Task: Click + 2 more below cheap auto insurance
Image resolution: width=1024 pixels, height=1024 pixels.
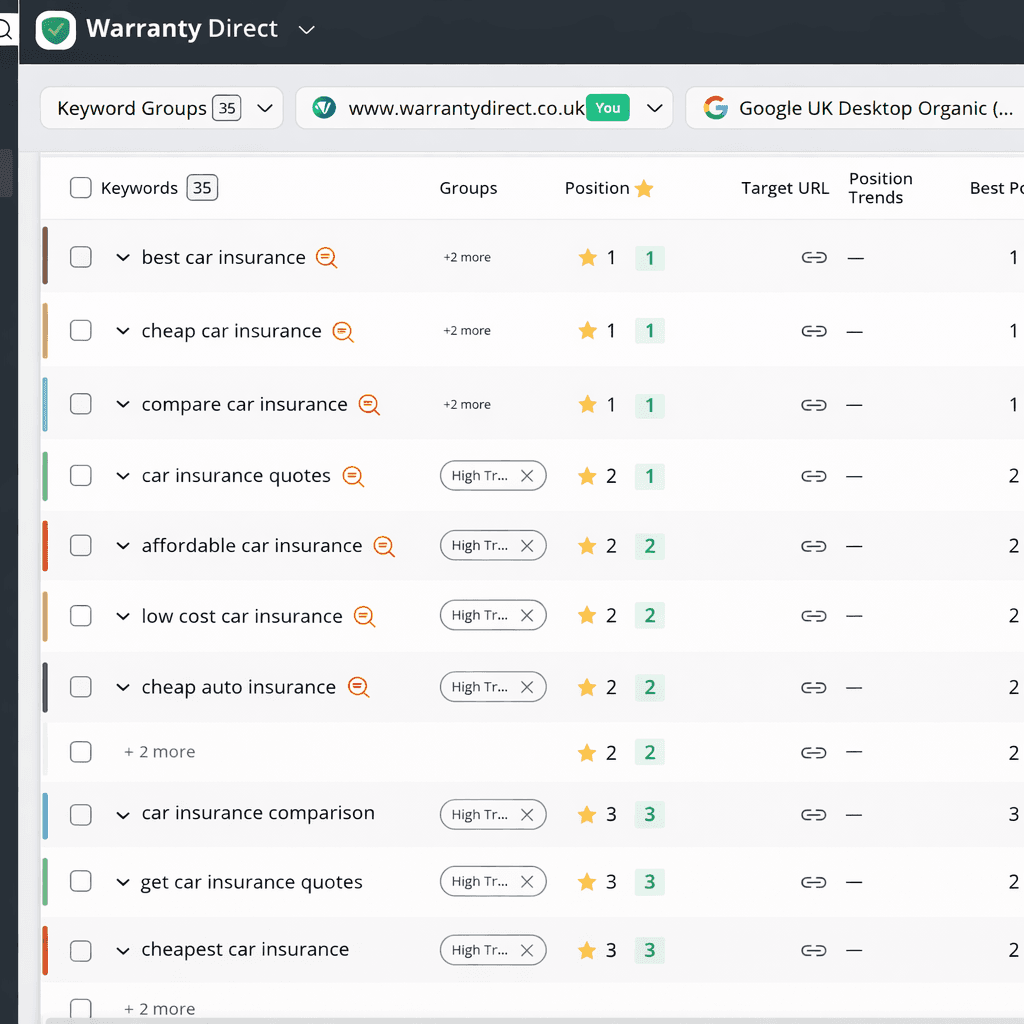Action: [x=160, y=752]
